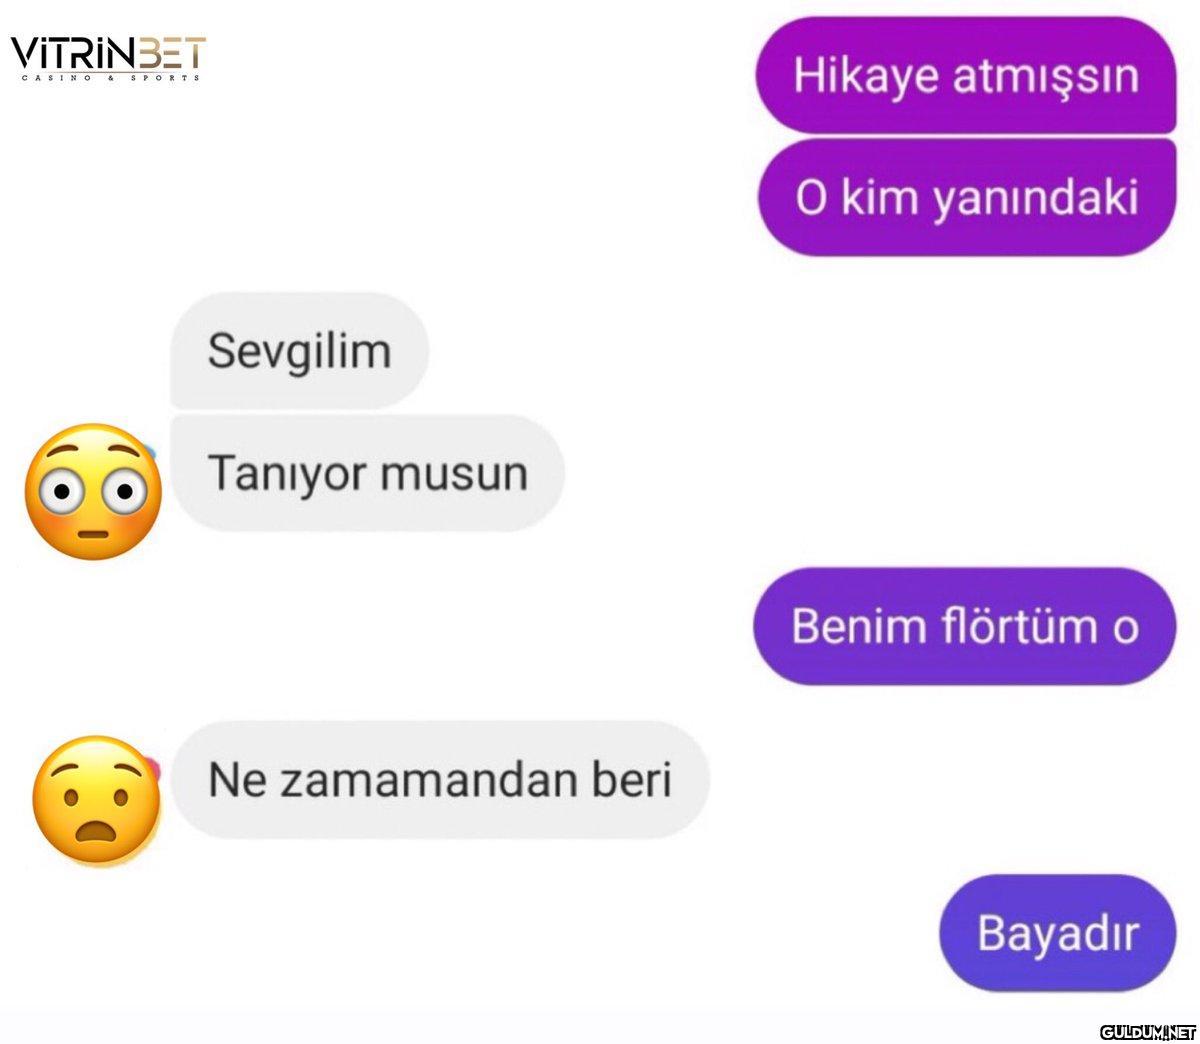The height and width of the screenshot is (1044, 1200).
Task: Click the VitrinBet casino logo
Action: click(108, 59)
